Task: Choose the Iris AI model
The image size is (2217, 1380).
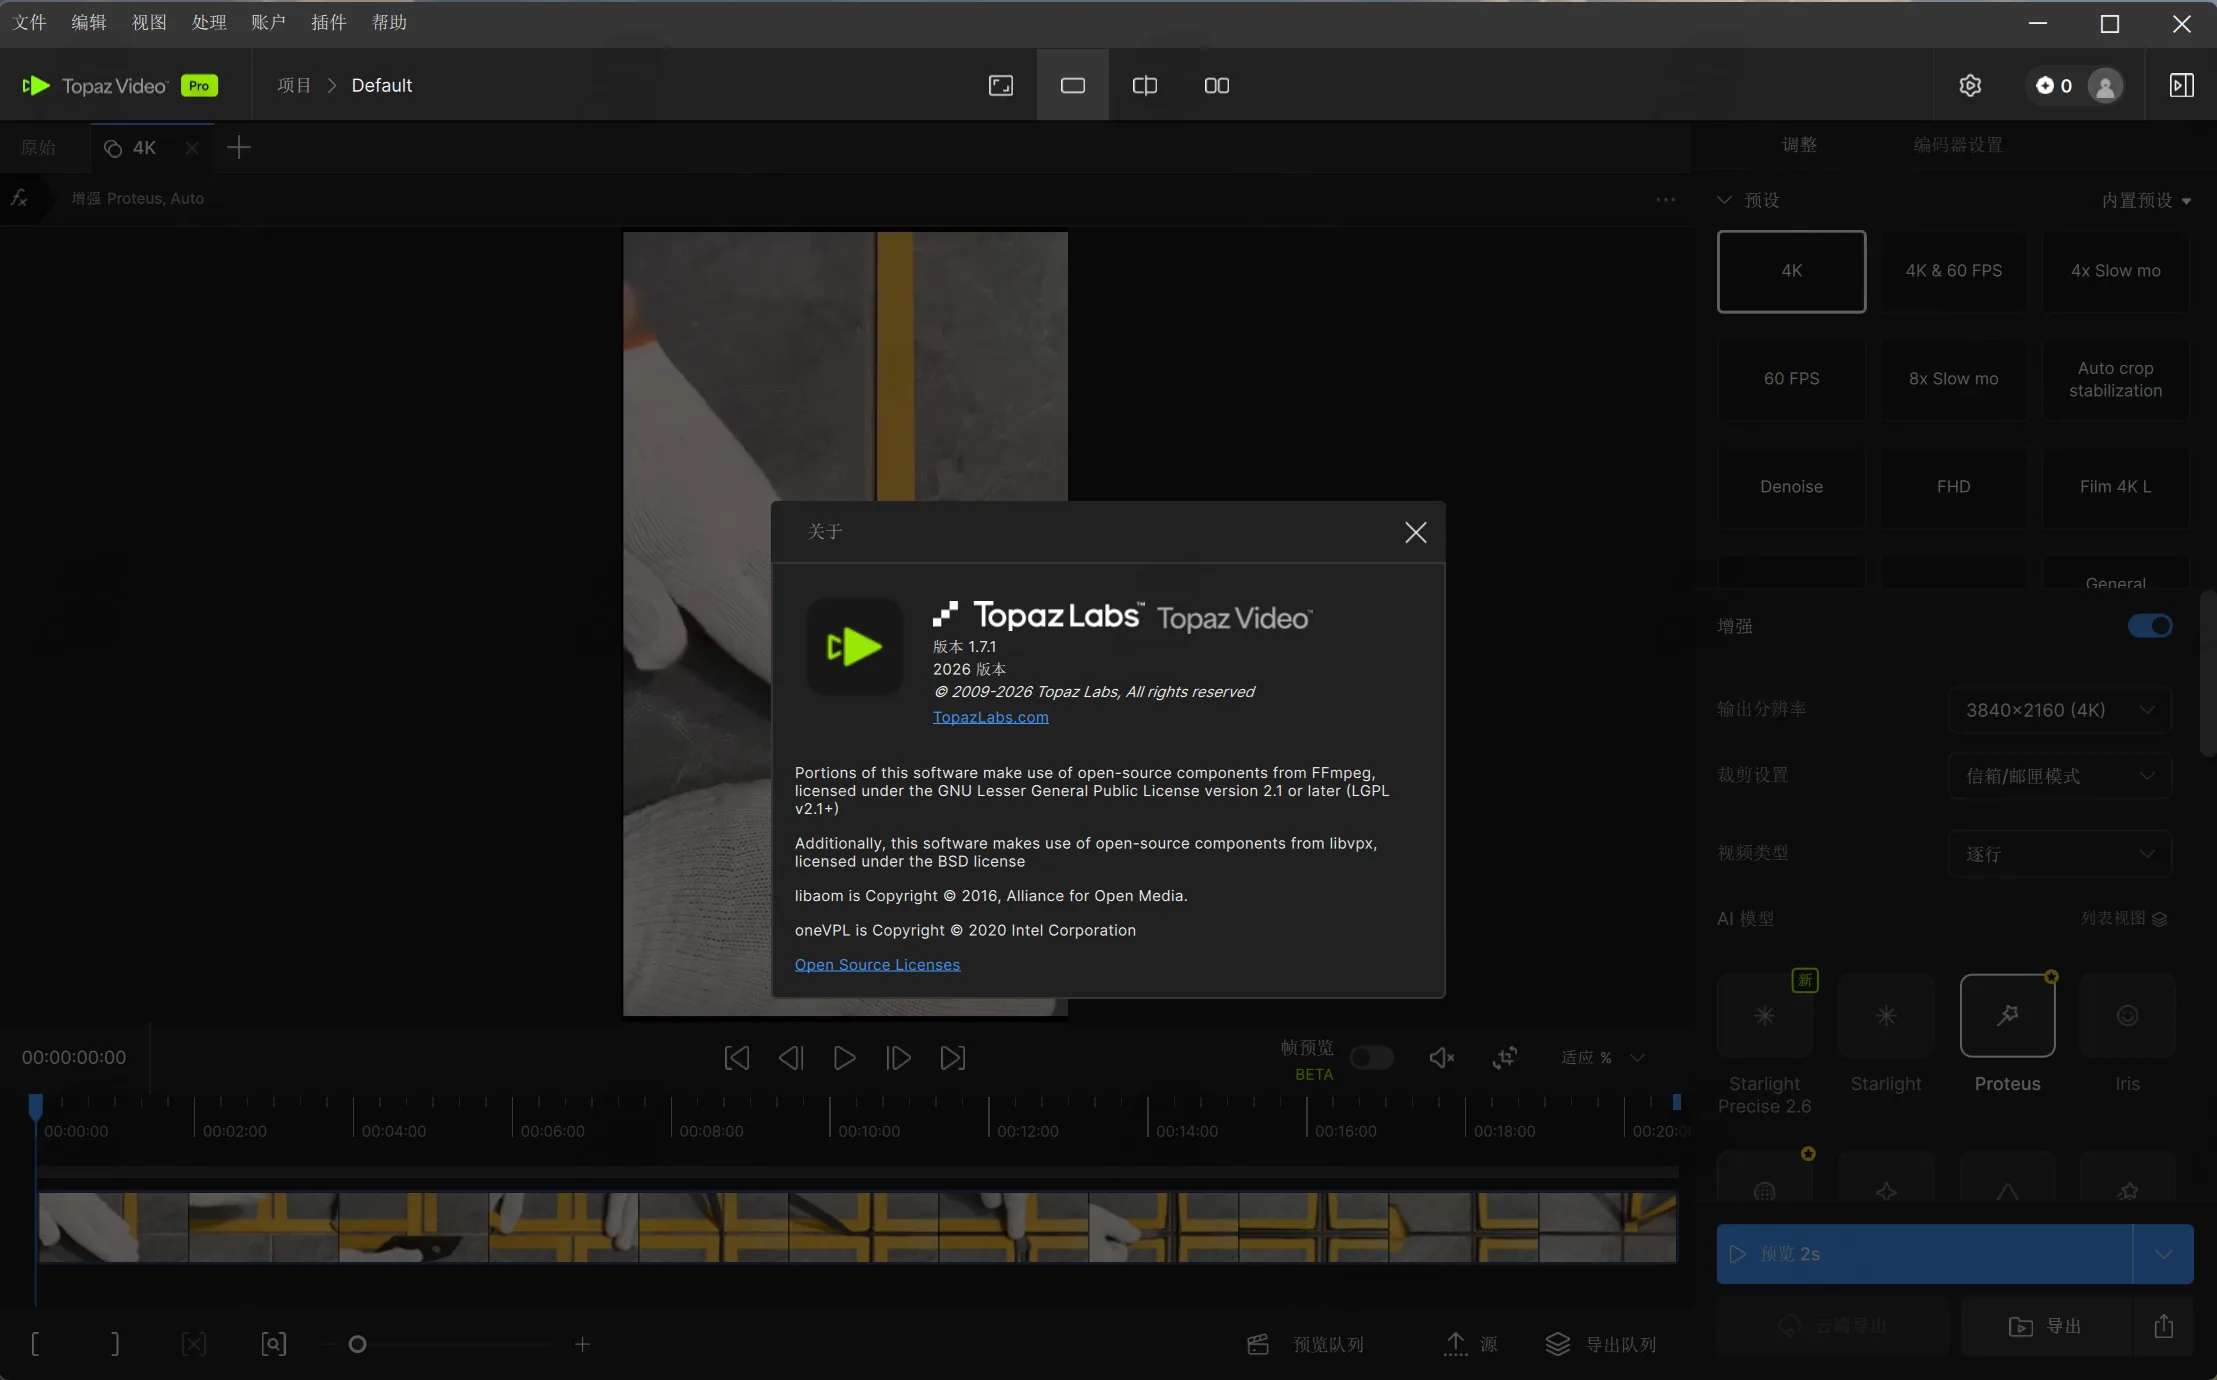Action: tap(2127, 1016)
